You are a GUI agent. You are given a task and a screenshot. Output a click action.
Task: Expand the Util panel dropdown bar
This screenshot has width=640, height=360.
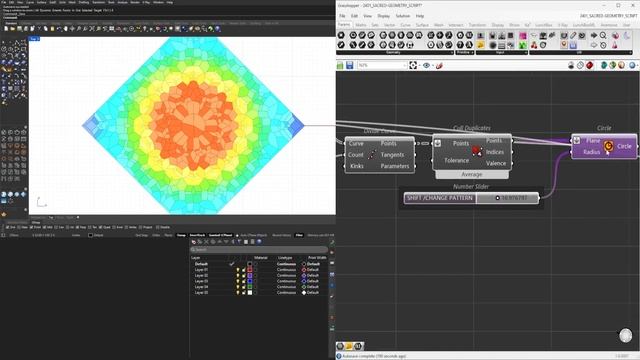point(581,53)
